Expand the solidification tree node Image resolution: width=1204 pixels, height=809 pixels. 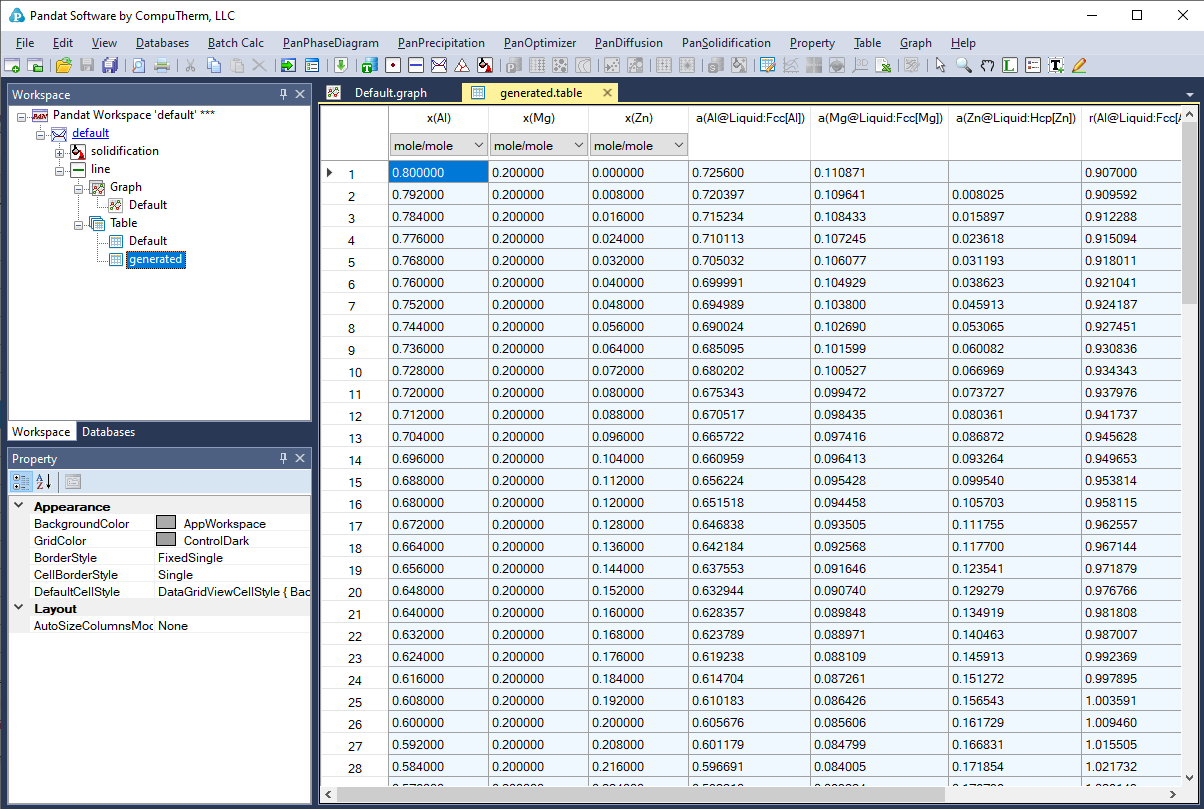[60, 152]
